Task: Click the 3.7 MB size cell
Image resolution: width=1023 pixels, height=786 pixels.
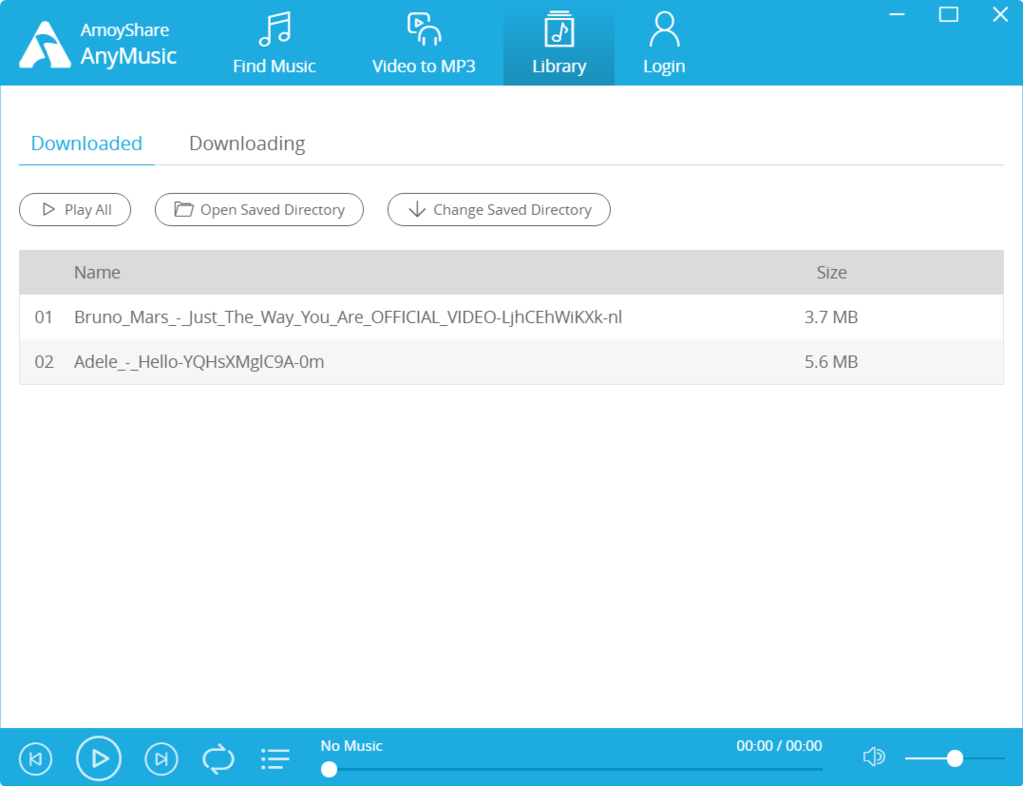Action: (831, 317)
